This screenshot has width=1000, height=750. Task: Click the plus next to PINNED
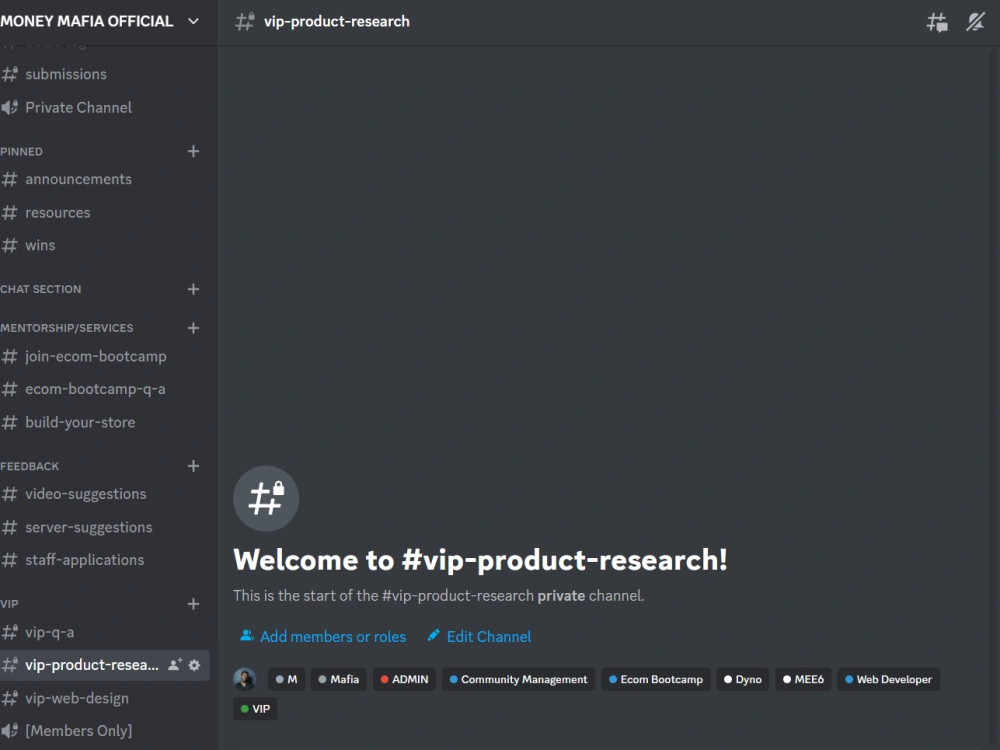(193, 151)
